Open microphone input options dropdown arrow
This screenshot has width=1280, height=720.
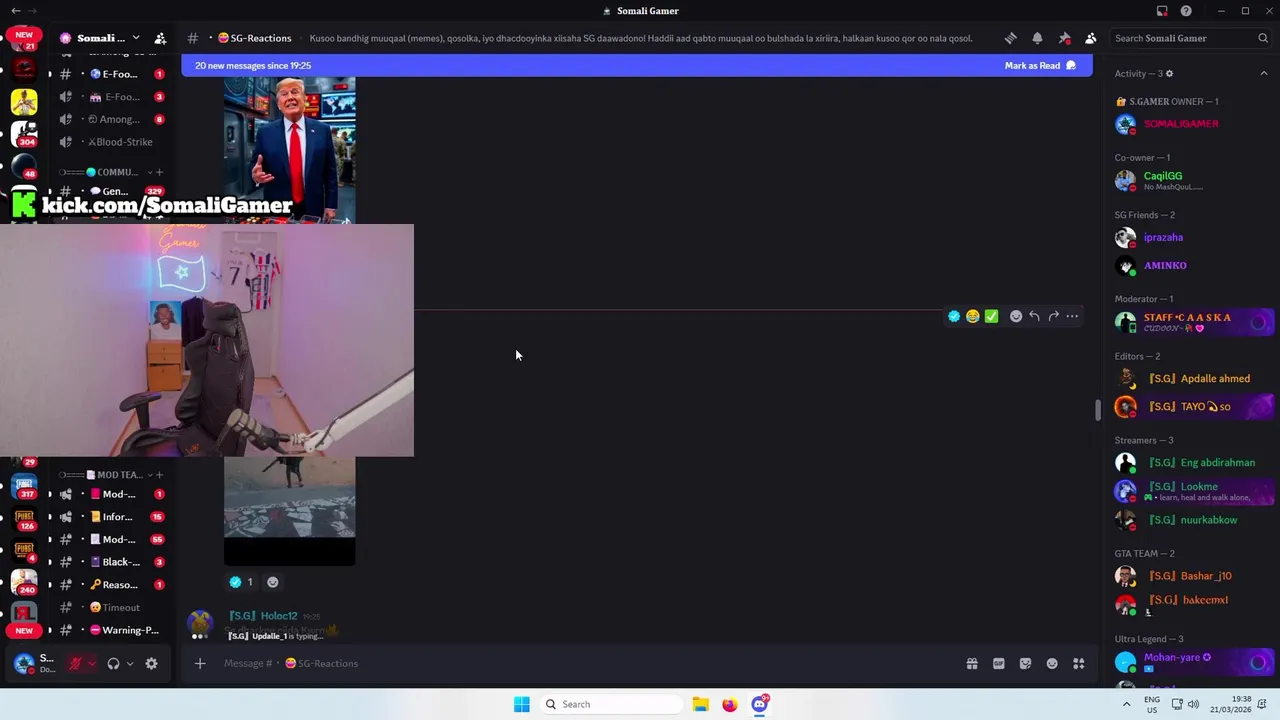point(91,663)
